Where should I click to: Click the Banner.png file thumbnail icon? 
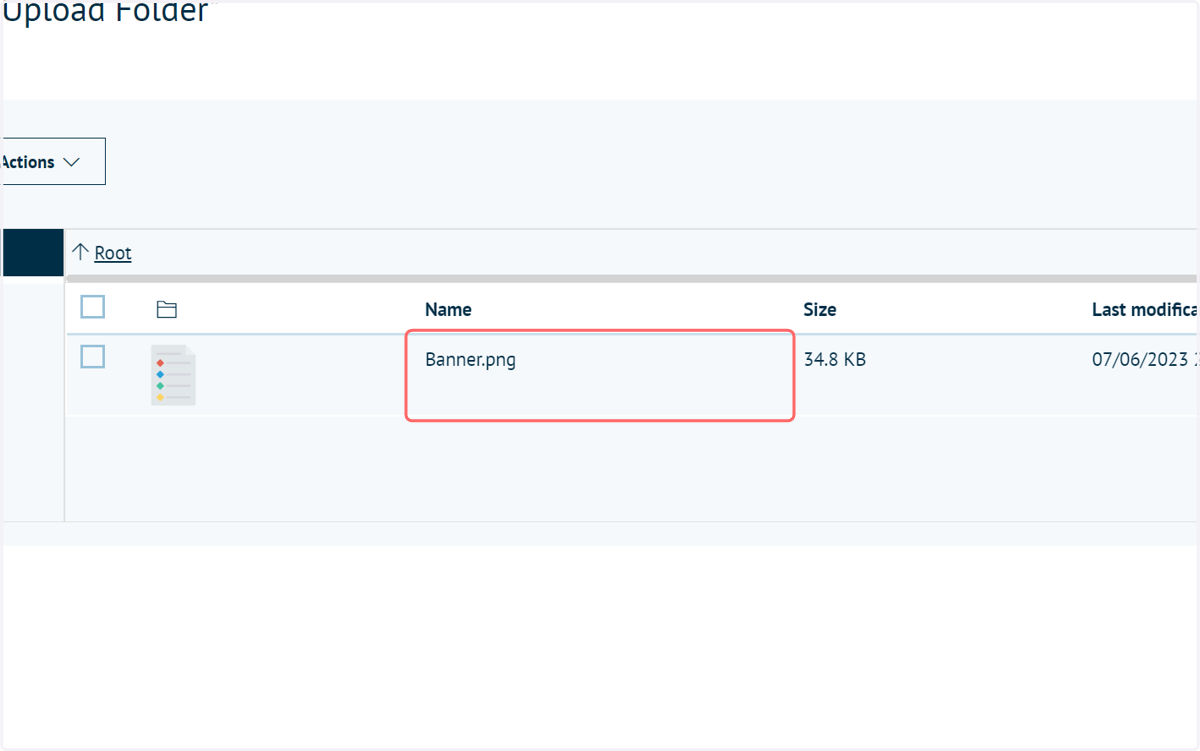[173, 375]
